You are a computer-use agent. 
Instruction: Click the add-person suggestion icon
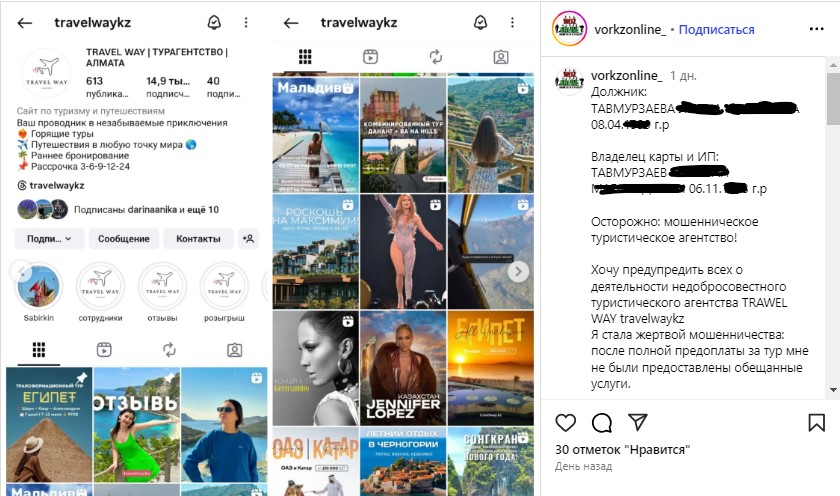pyautogui.click(x=249, y=239)
